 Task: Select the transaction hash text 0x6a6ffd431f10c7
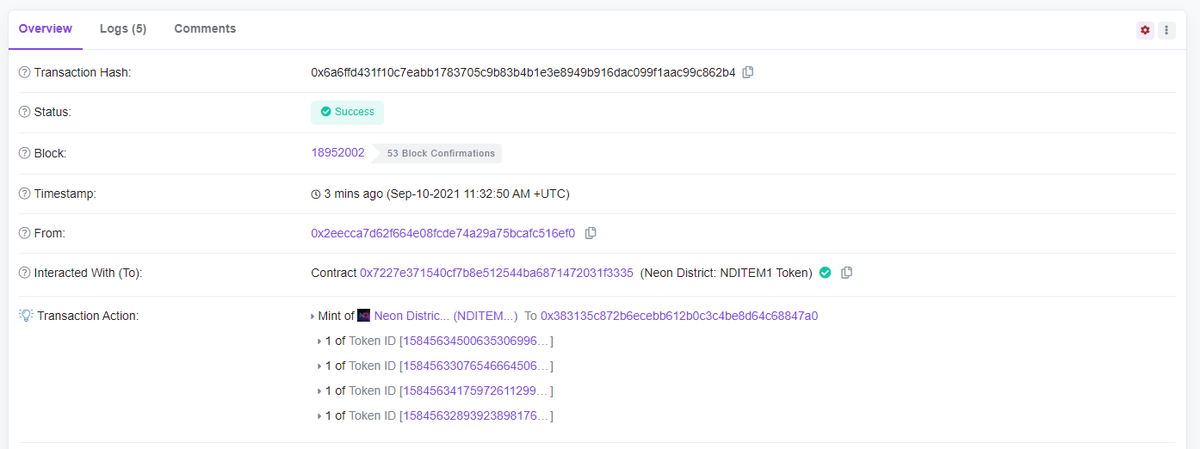tap(523, 72)
